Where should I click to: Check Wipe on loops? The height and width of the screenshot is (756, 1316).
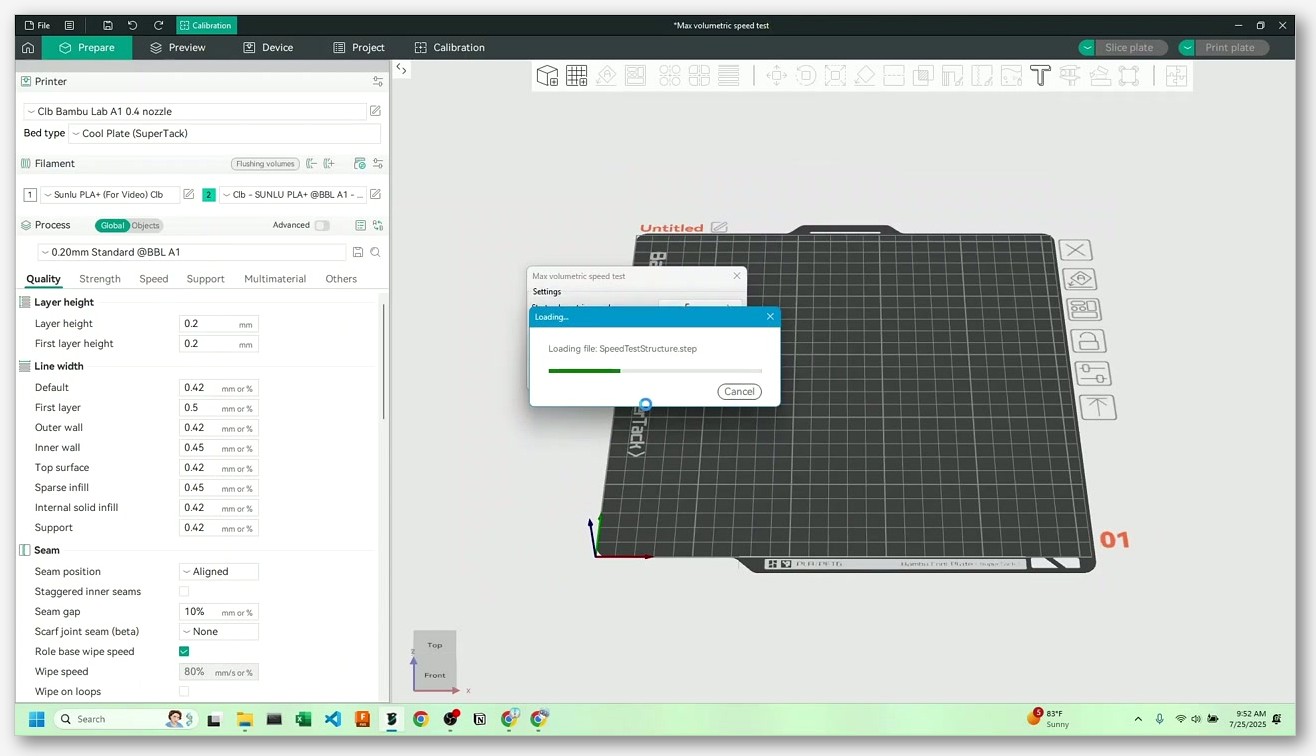(184, 691)
